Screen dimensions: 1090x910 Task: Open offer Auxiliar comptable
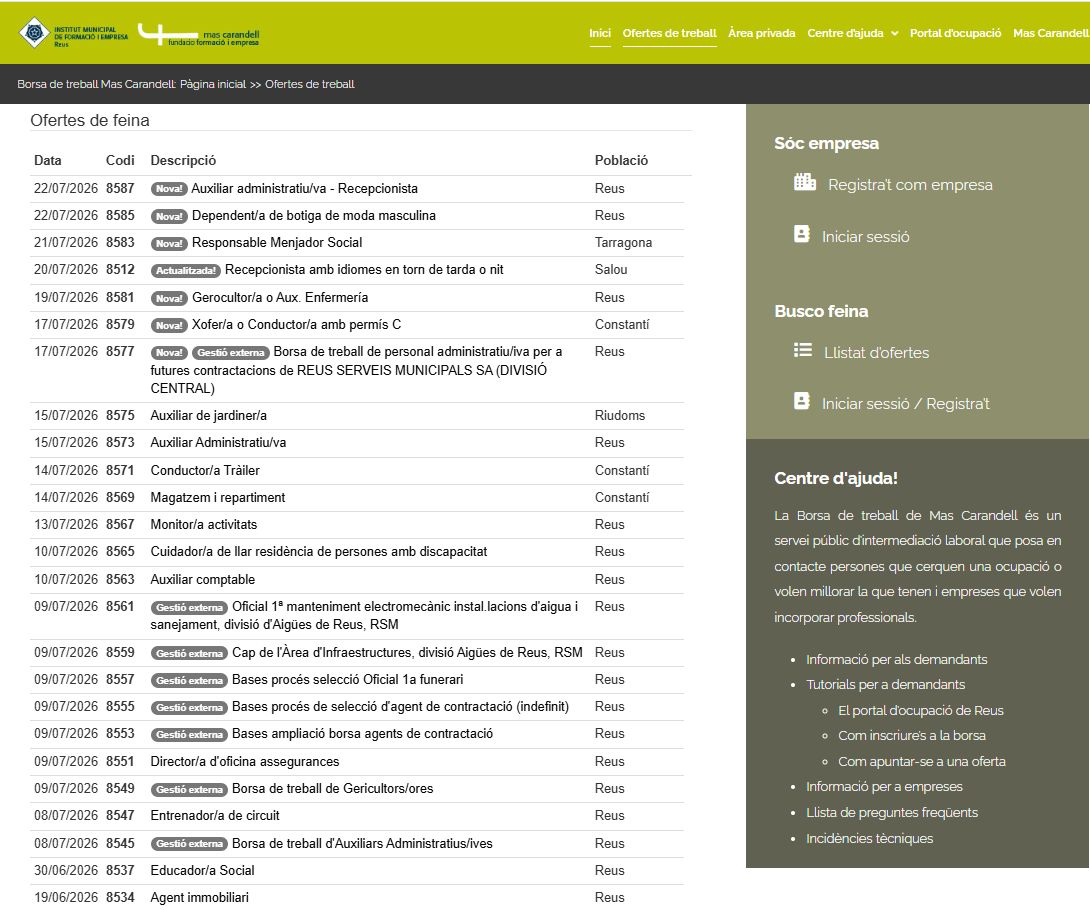203,580
